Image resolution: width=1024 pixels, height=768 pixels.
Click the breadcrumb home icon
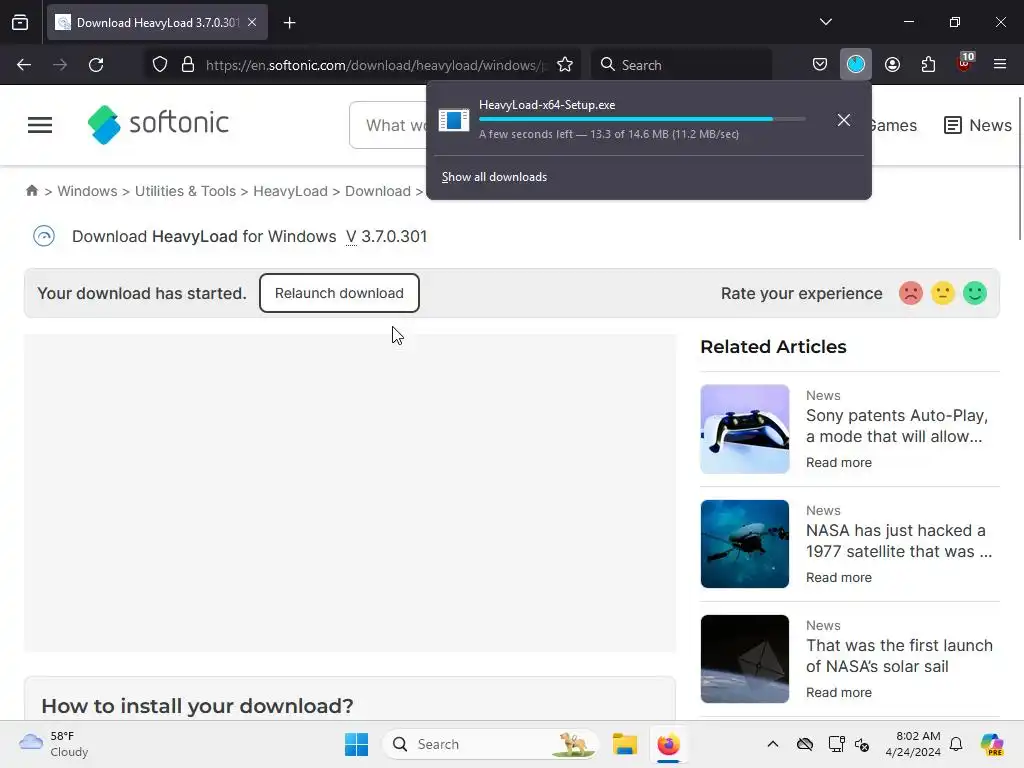[32, 191]
